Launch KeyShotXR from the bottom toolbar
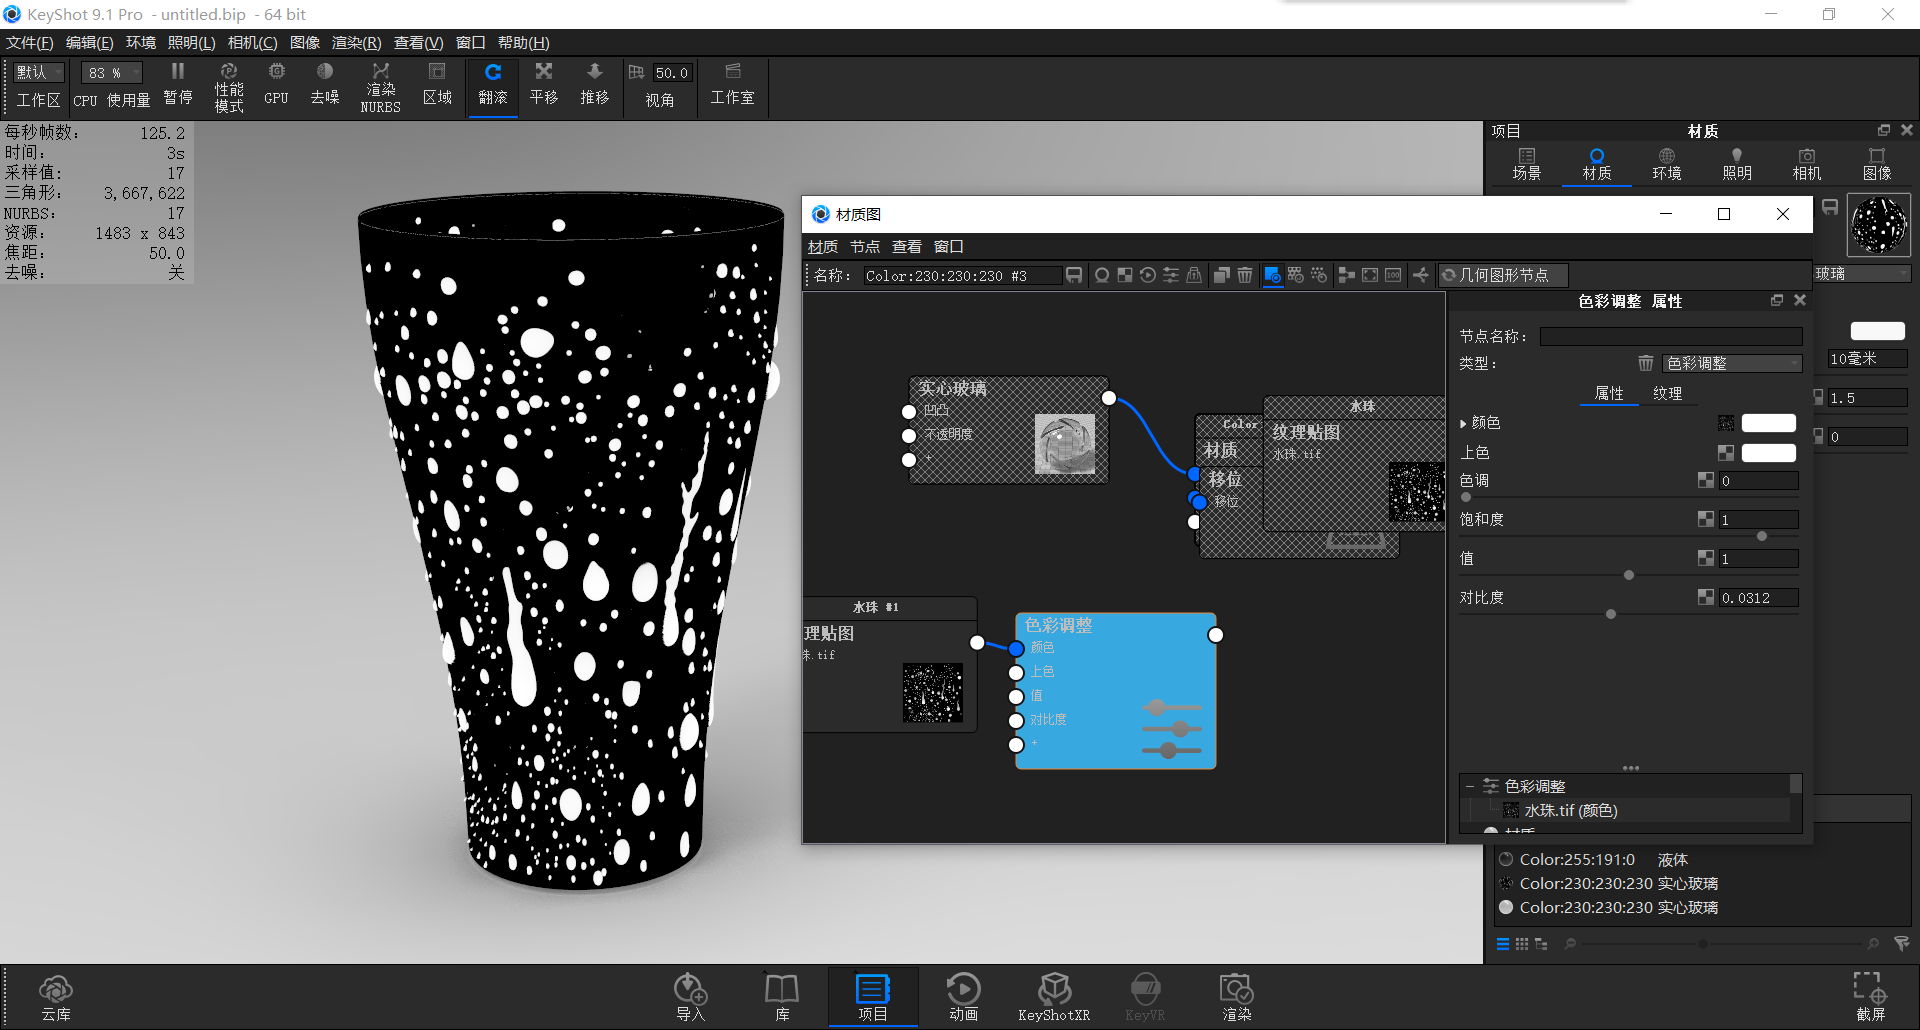Image resolution: width=1920 pixels, height=1030 pixels. pos(1054,997)
